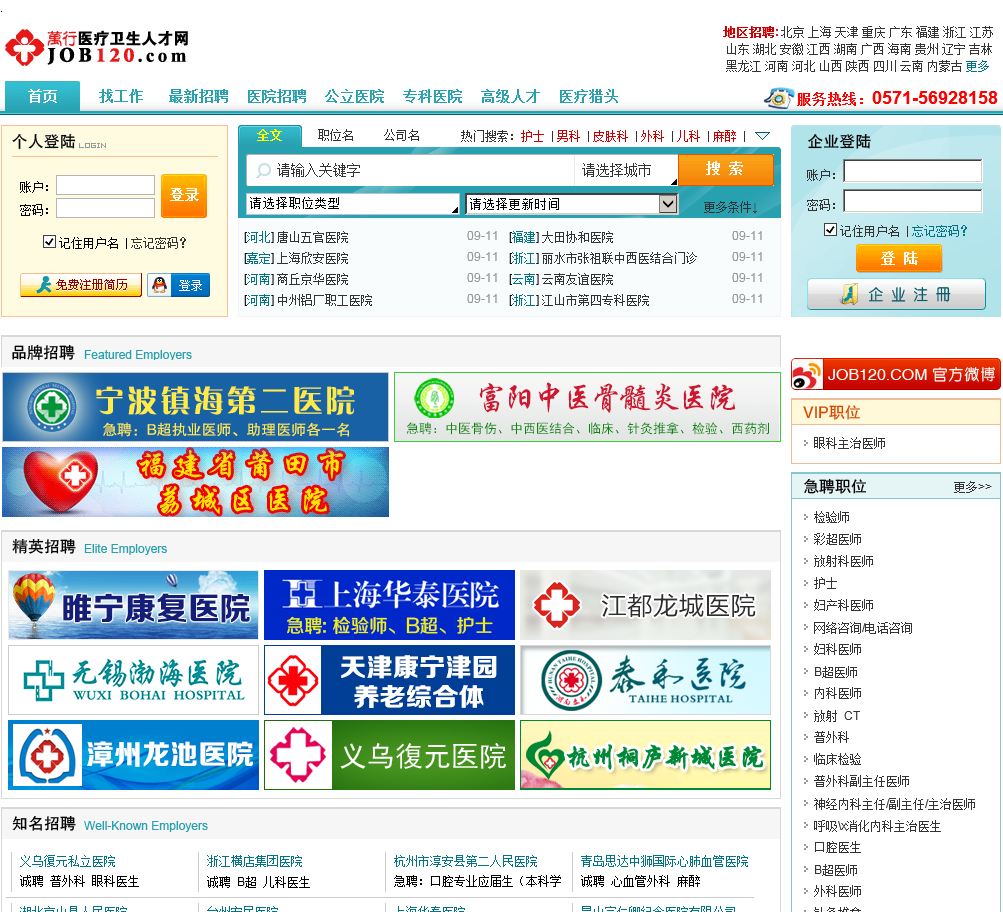Click the telephone hotline icon
Viewport: 1003px width, 912px height.
778,98
